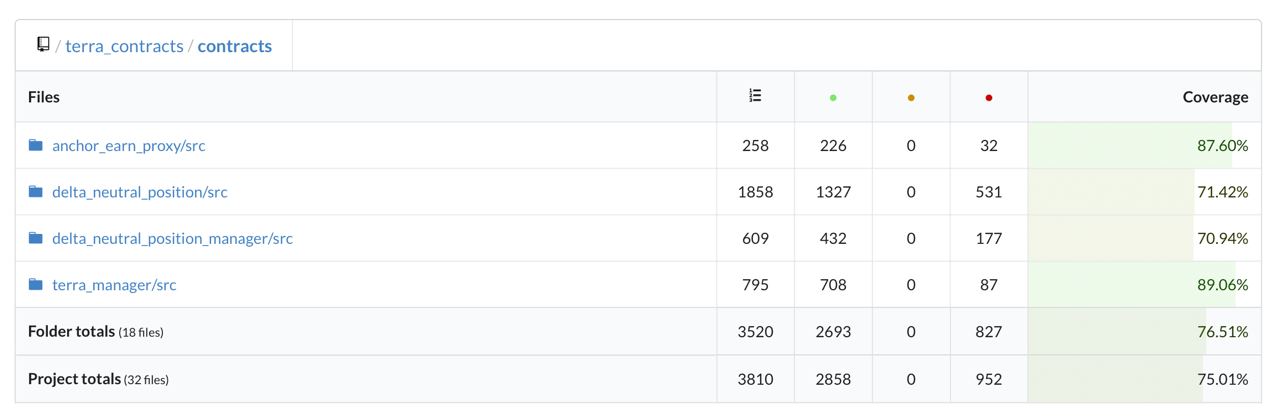Open terra_contracts breadcrumb link
The height and width of the screenshot is (417, 1280).
pos(124,46)
